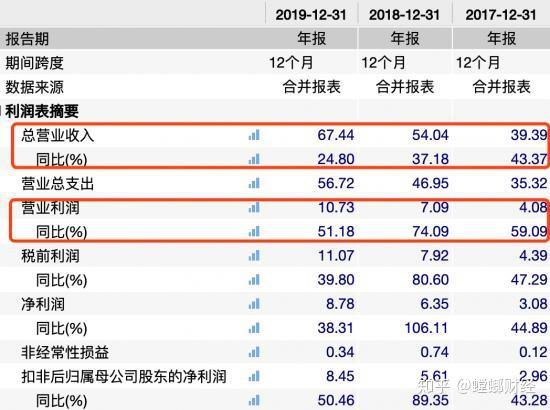The image size is (550, 410).
Task: Click the 报告期 row label
Action: [27, 39]
